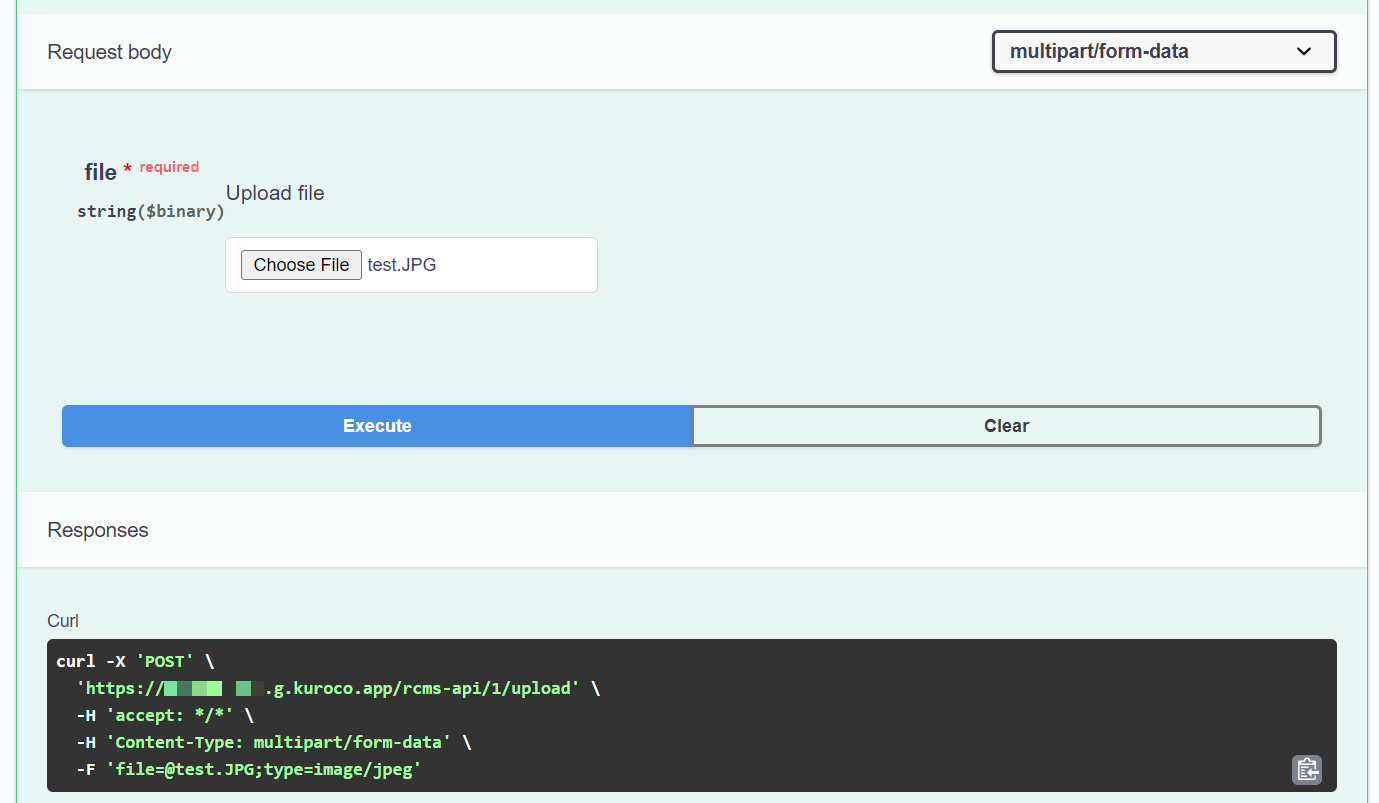Click the test.JPG file name text
The width and height of the screenshot is (1379, 803).
400,264
